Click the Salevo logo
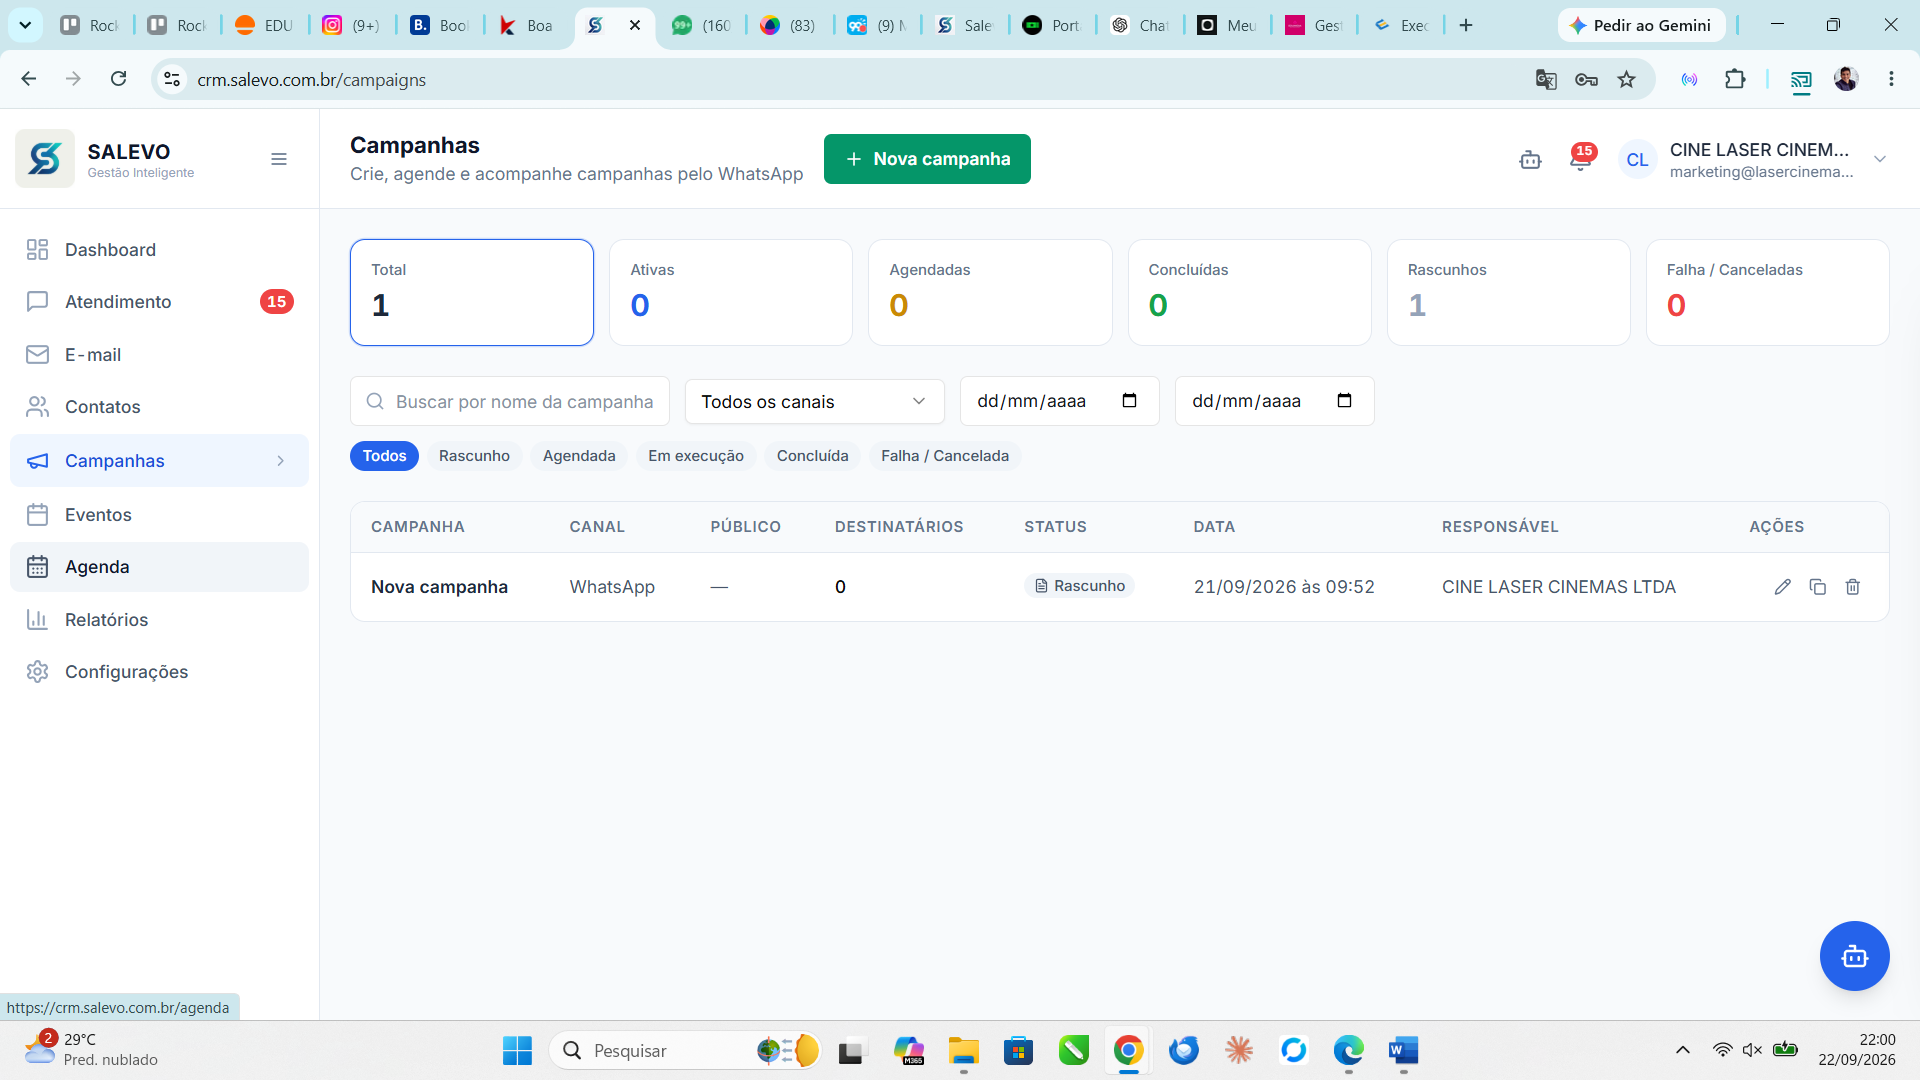This screenshot has height=1080, width=1920. pyautogui.click(x=45, y=159)
